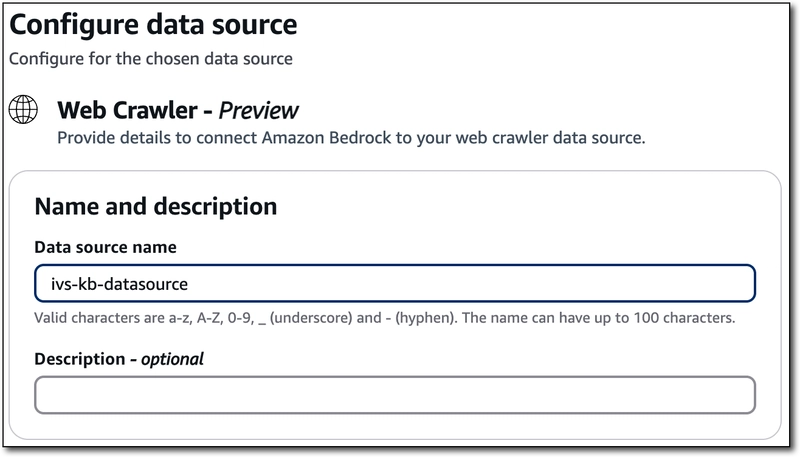Click the empty Description optional text box
The image size is (800, 457).
pyautogui.click(x=395, y=395)
